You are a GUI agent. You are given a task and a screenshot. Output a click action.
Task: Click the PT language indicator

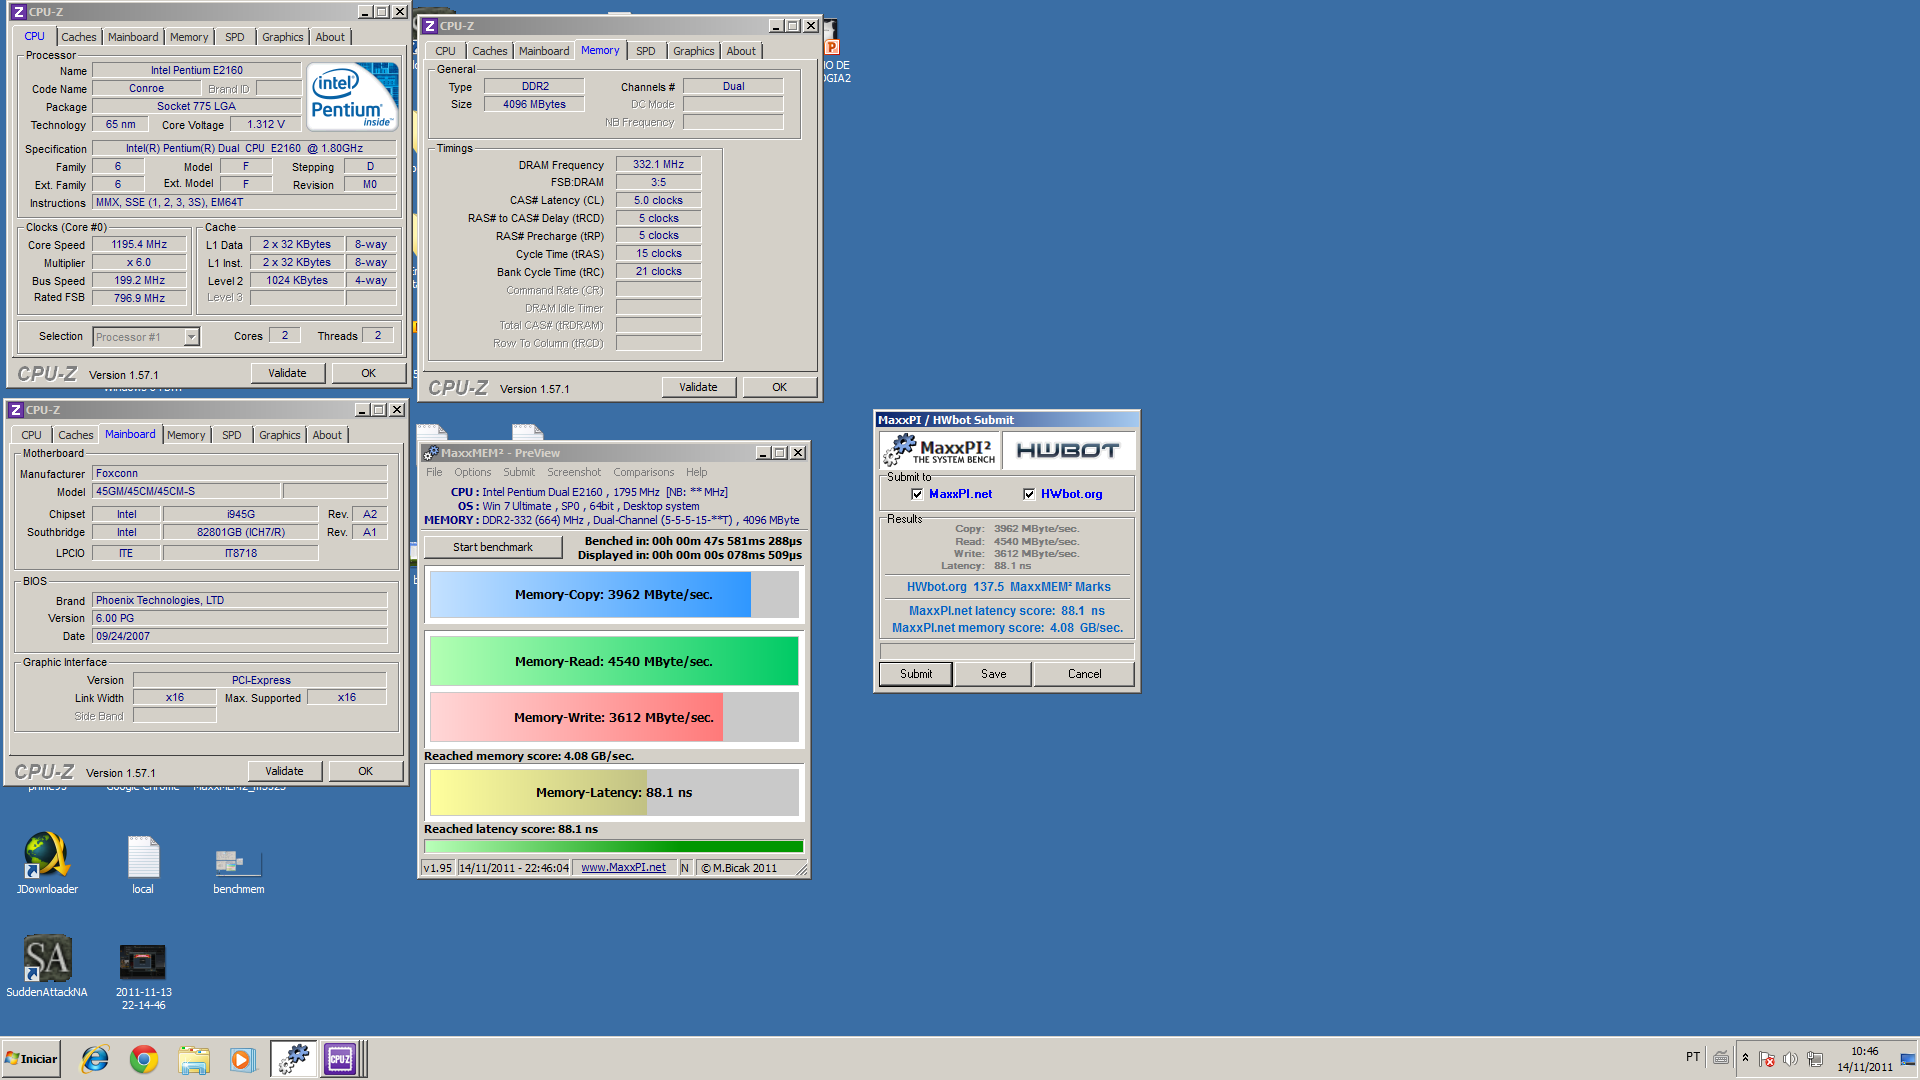[1693, 1057]
